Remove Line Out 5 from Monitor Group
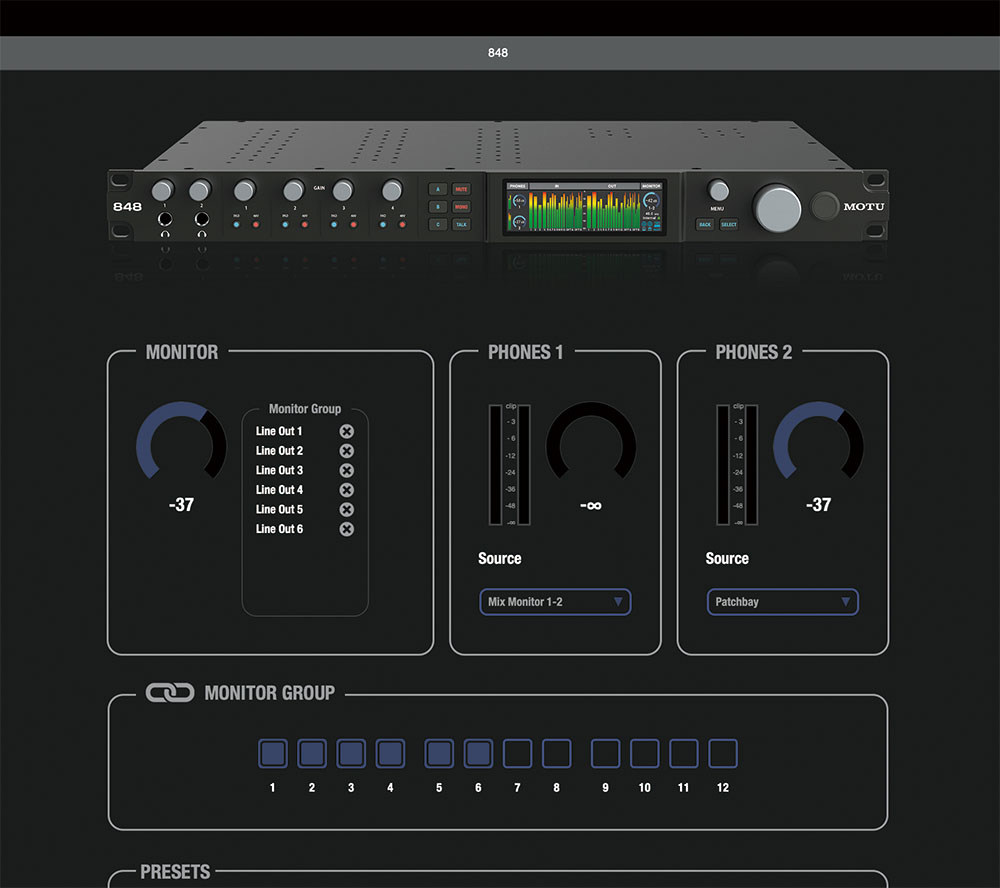 tap(346, 510)
